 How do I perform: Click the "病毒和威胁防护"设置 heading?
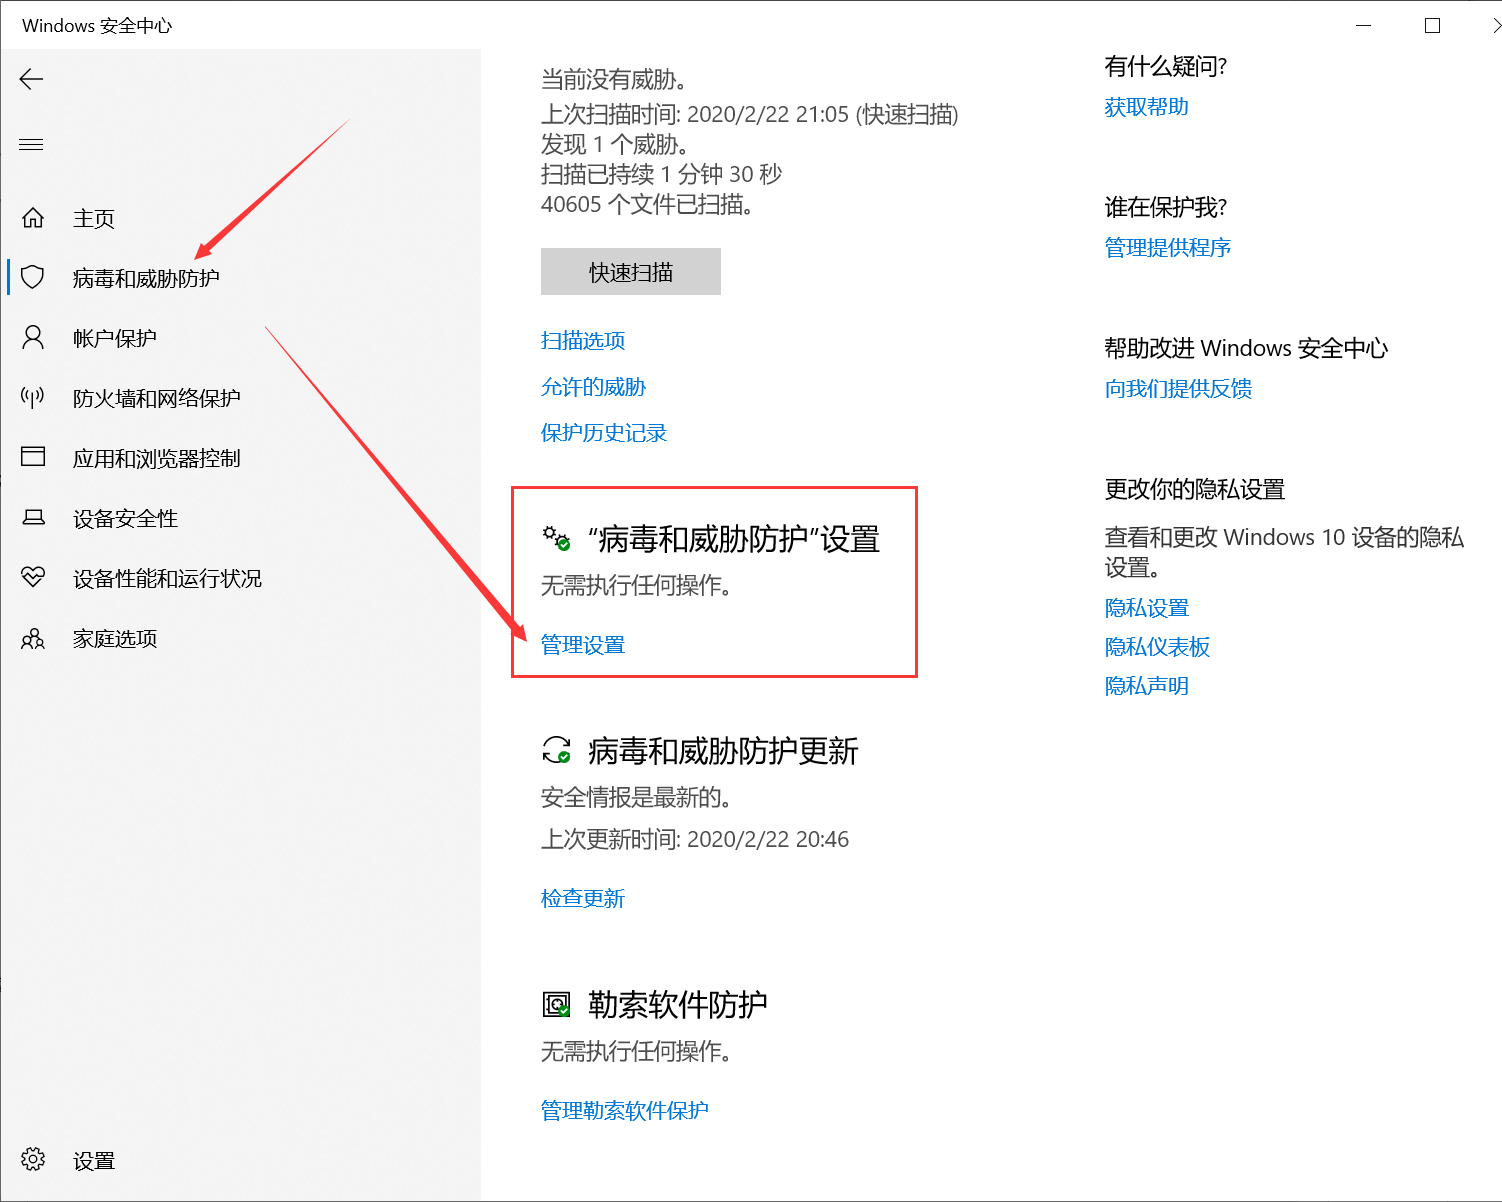734,539
